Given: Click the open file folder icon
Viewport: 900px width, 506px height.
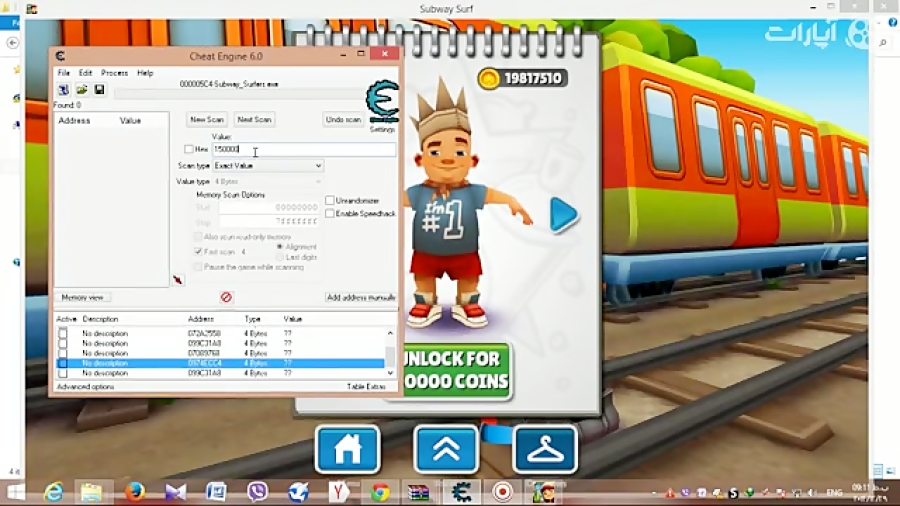Looking at the screenshot, I should (x=81, y=90).
